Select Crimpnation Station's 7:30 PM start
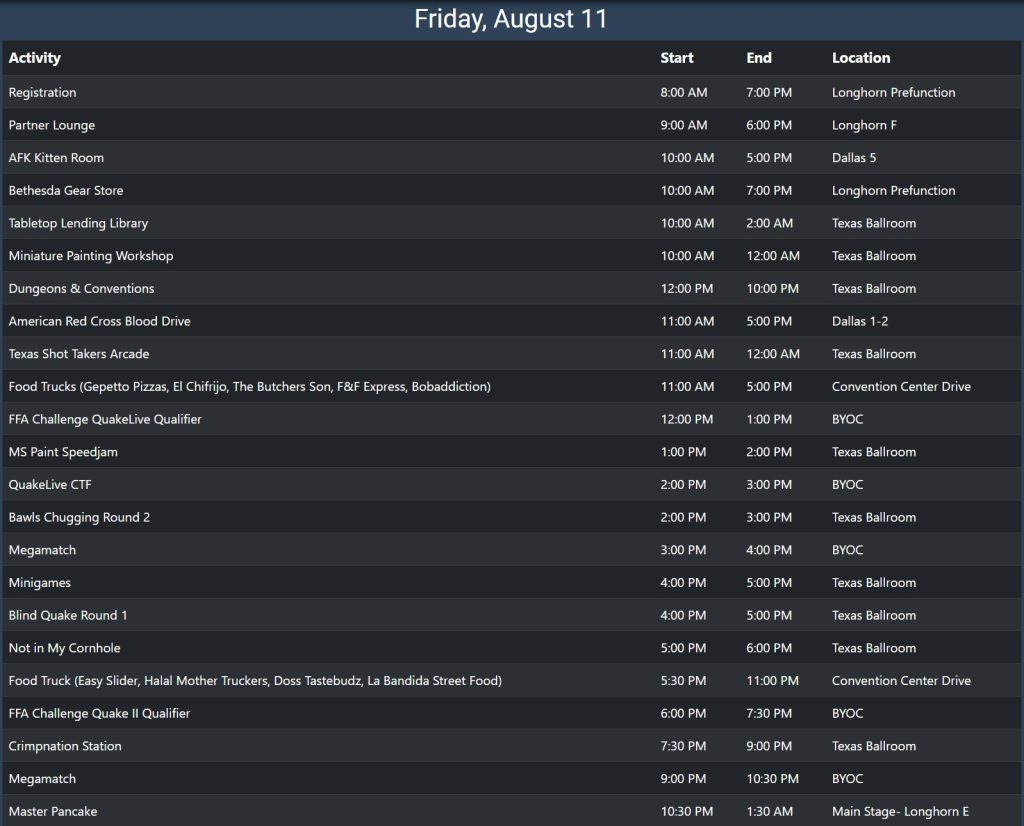This screenshot has height=826, width=1024. click(683, 746)
